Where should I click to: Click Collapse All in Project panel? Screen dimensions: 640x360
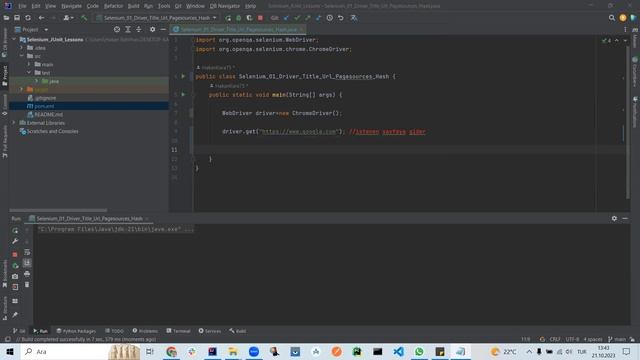139,29
